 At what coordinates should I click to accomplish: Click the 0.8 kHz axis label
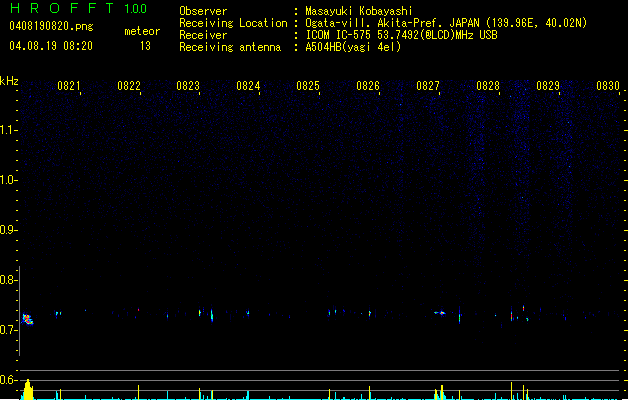coord(8,280)
